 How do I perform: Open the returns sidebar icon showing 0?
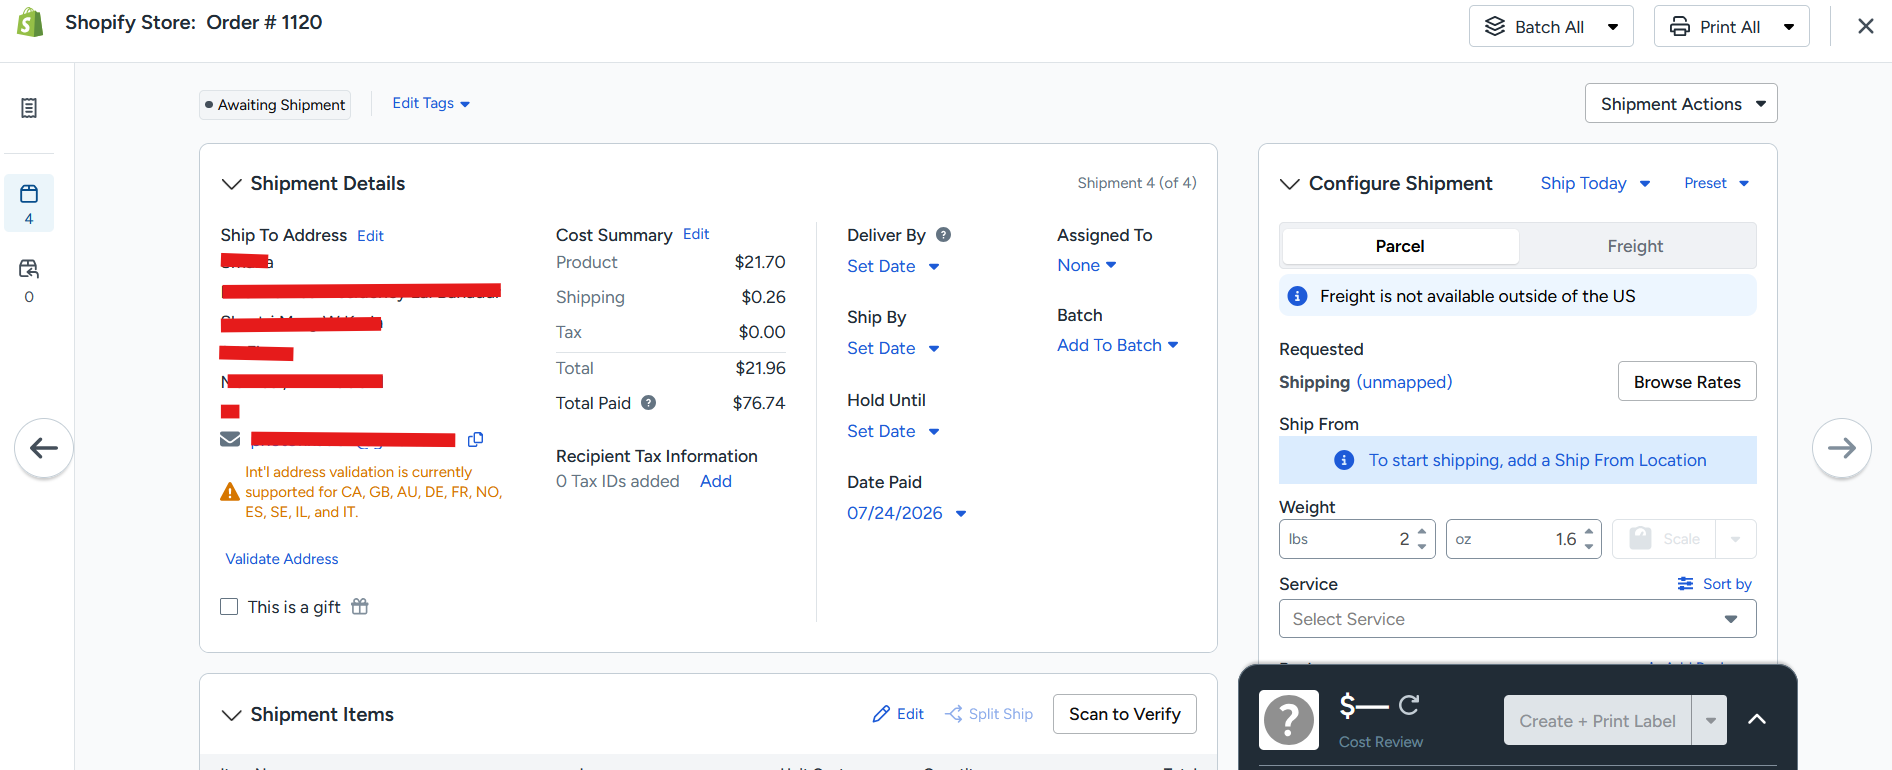tap(29, 280)
